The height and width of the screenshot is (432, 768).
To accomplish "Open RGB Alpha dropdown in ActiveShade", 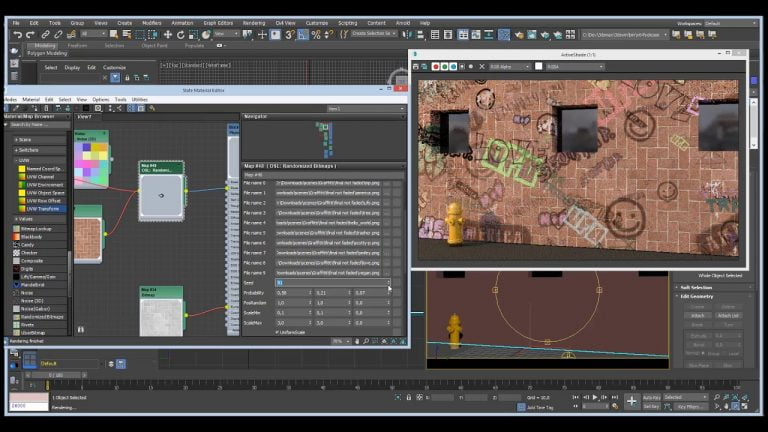I will coord(509,67).
